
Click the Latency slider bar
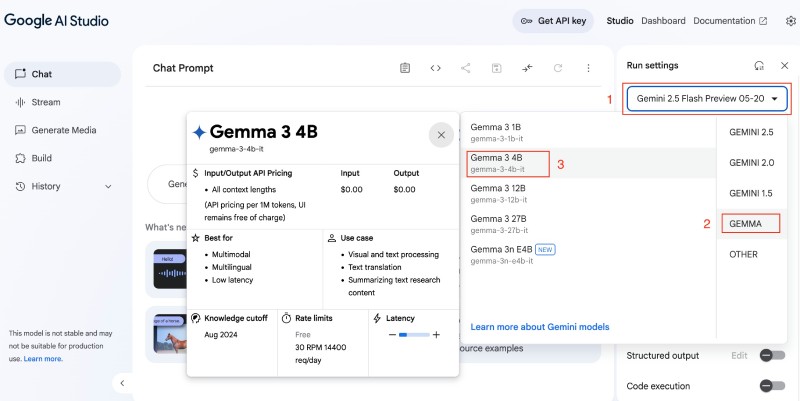pos(414,335)
